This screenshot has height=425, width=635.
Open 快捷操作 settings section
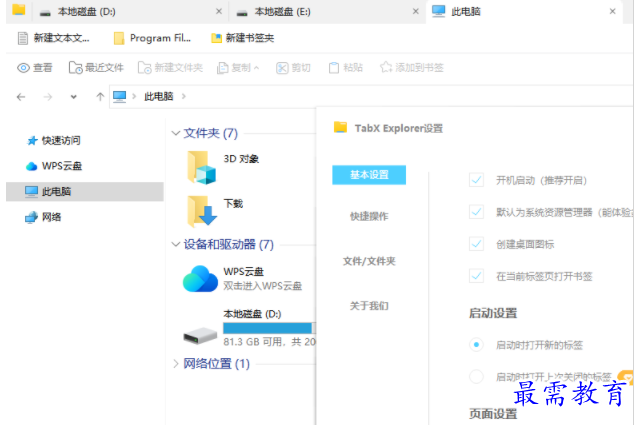(369, 216)
